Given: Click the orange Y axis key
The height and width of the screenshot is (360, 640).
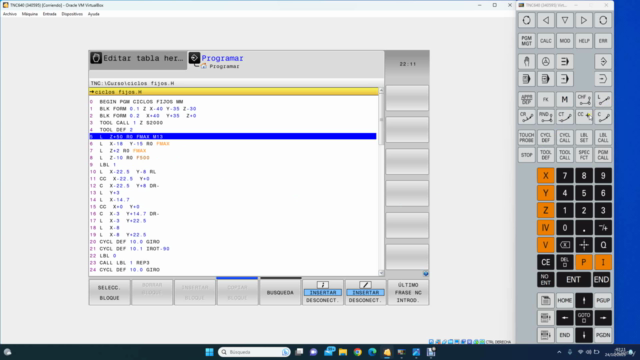Looking at the screenshot, I should coord(546,193).
